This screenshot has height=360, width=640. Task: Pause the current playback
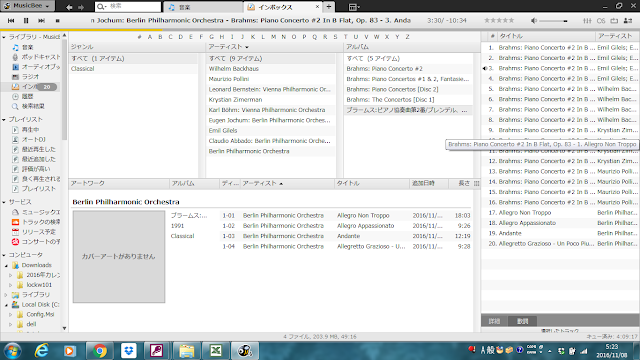point(26,20)
